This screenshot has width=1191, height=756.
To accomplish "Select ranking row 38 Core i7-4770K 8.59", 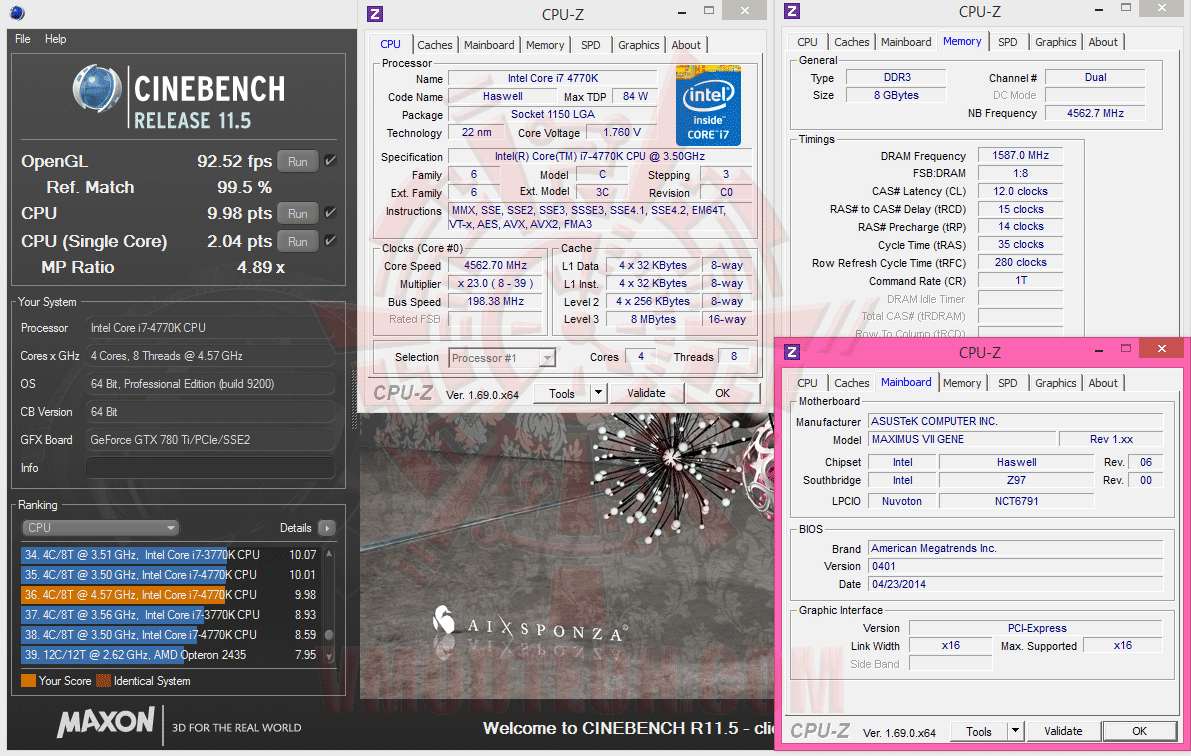I will [169, 634].
